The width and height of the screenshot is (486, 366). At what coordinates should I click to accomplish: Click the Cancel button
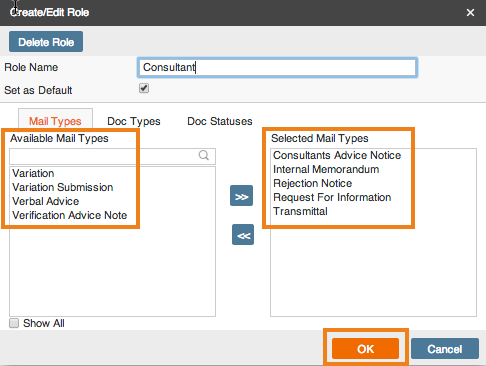tap(445, 349)
